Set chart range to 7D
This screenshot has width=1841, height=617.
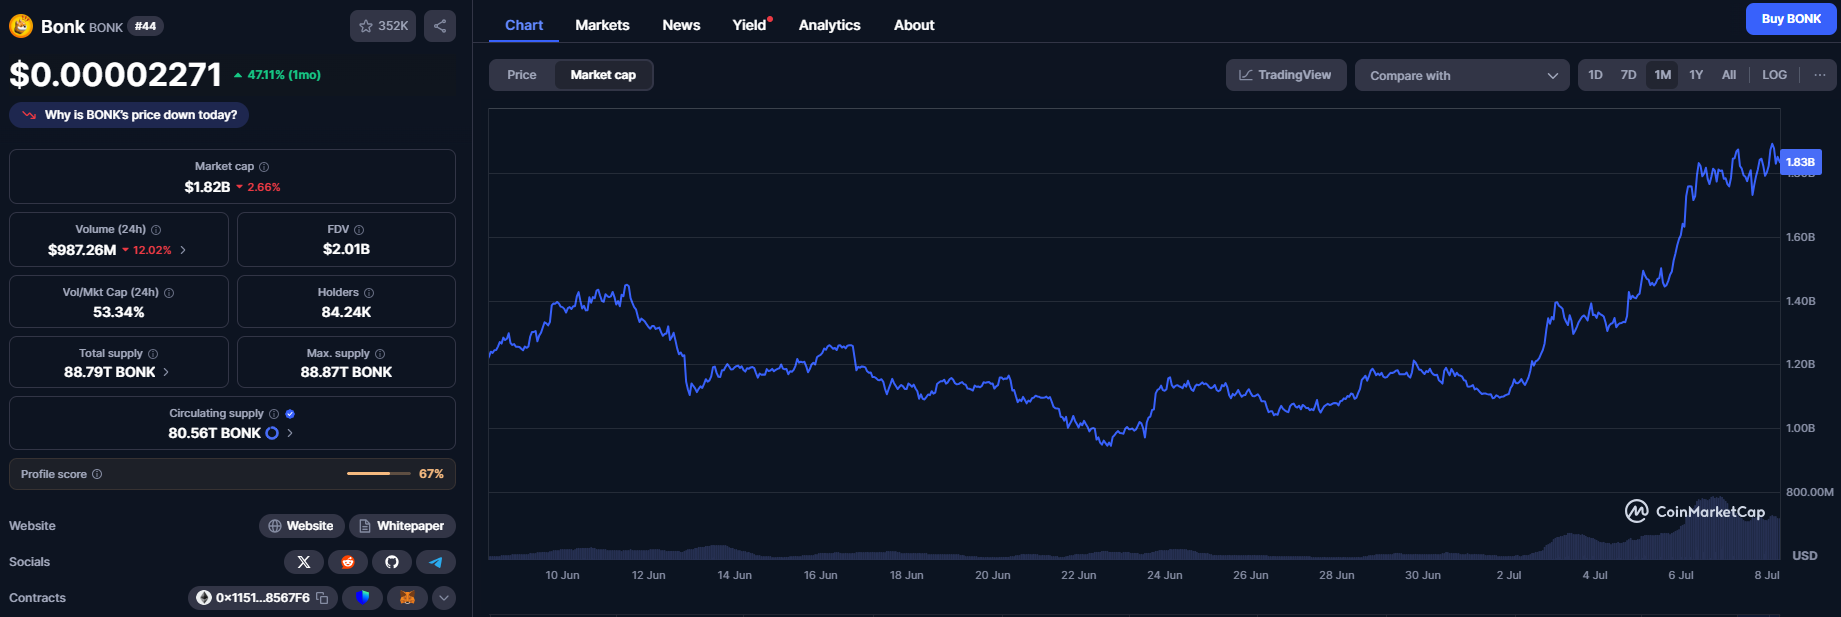coord(1628,75)
